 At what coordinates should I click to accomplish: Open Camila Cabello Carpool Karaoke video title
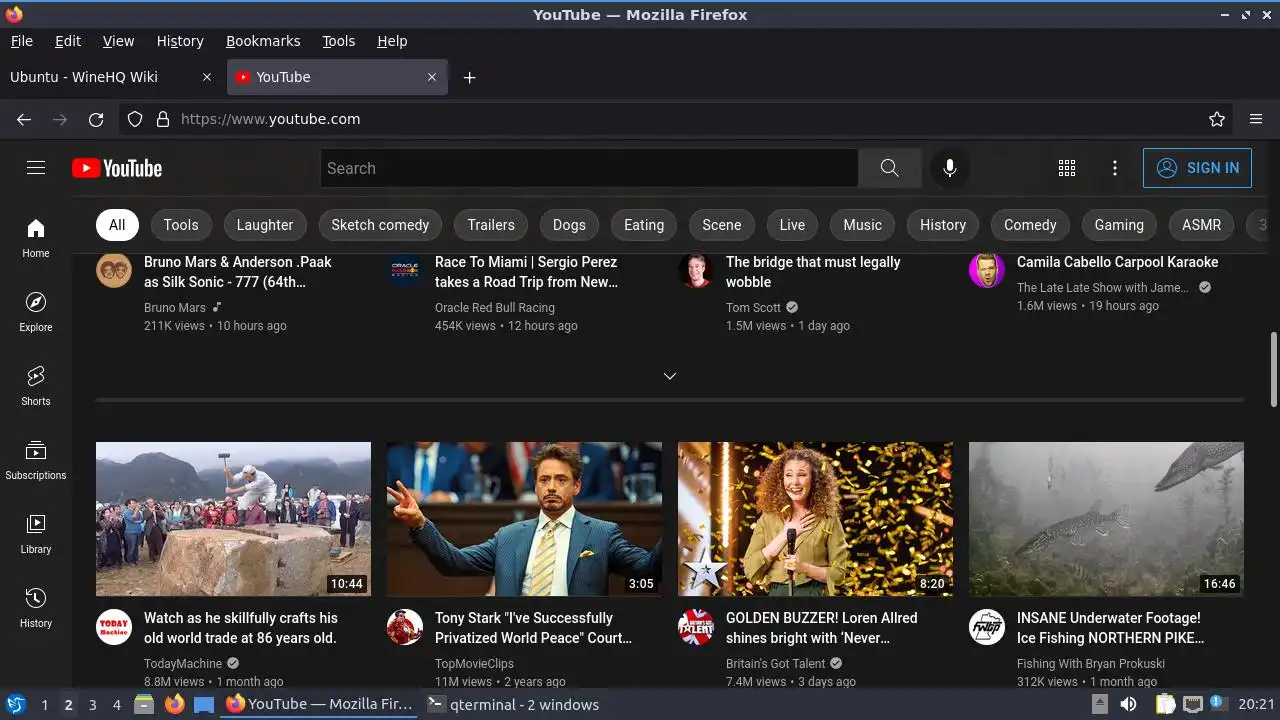[x=1117, y=262]
